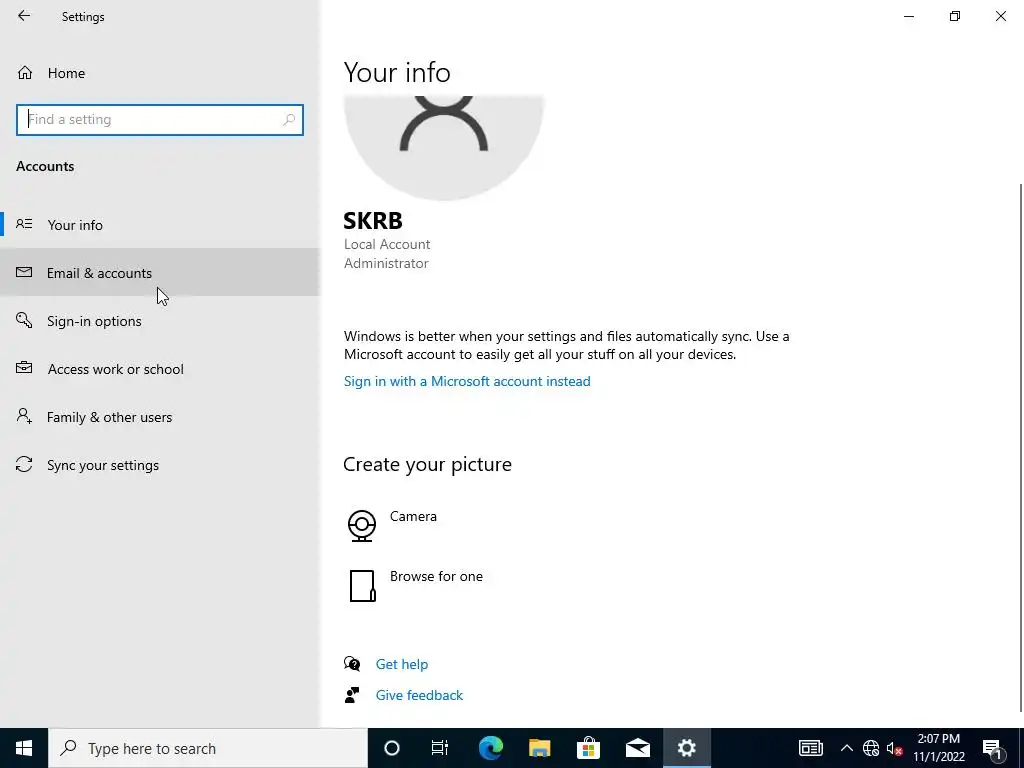Click the Family & other users person icon

tap(24, 416)
